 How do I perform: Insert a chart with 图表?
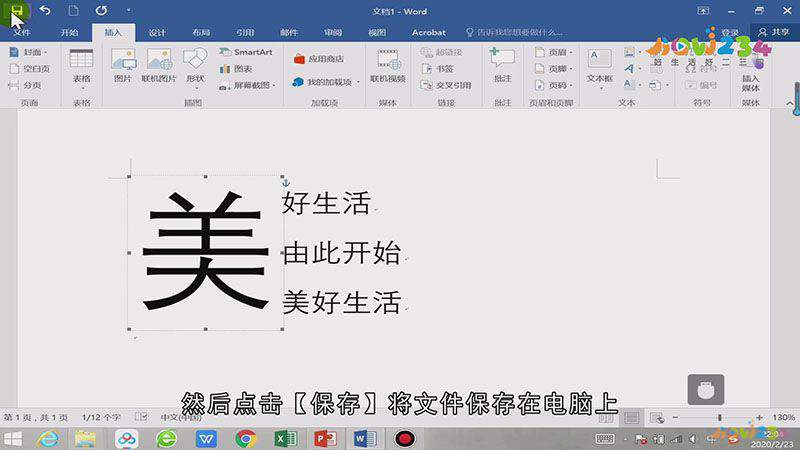(x=236, y=68)
